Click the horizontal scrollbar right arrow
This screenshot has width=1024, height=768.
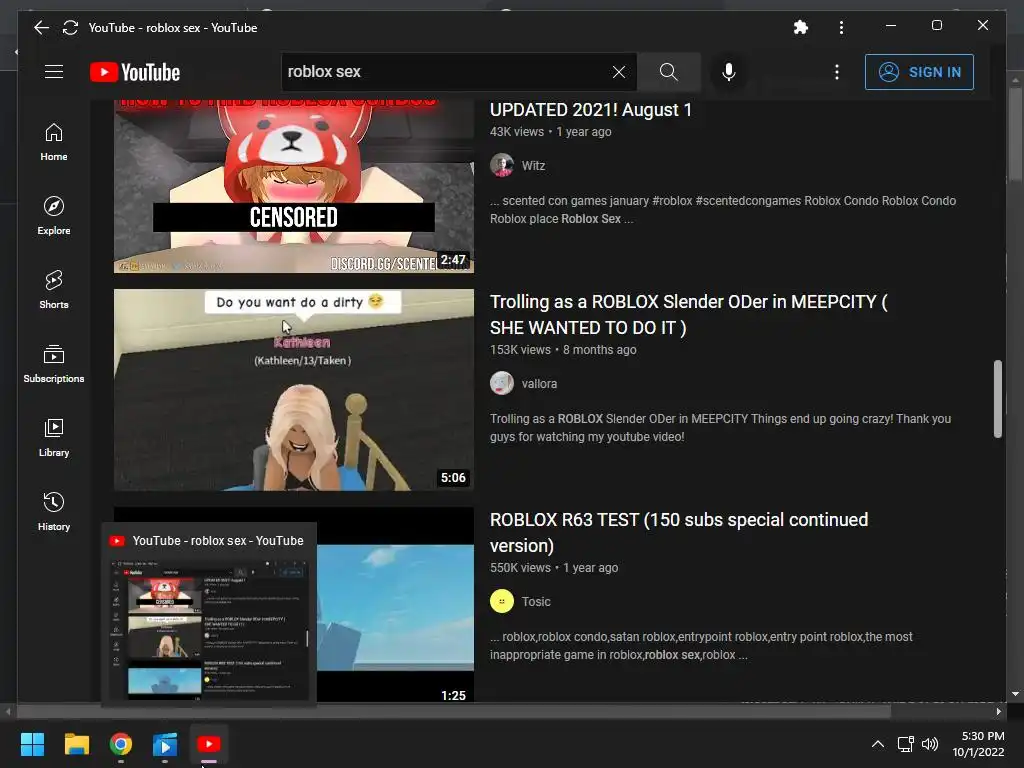click(999, 711)
